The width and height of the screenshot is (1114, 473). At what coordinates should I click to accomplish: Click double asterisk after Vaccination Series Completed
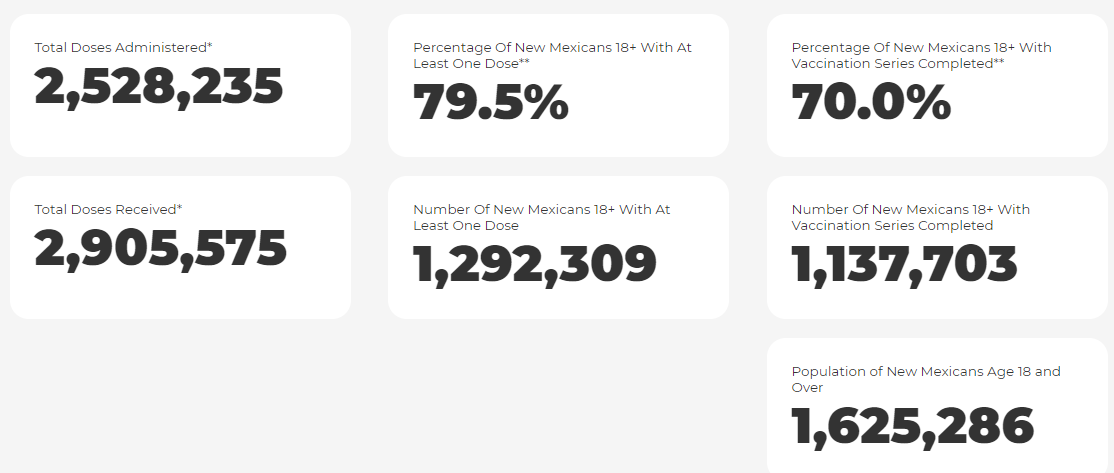click(x=998, y=62)
